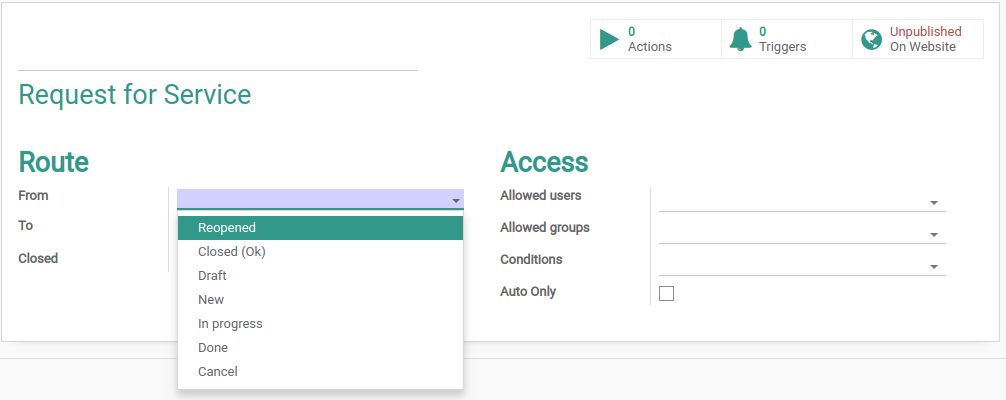
Task: Click the Actions play icon
Action: coord(609,39)
